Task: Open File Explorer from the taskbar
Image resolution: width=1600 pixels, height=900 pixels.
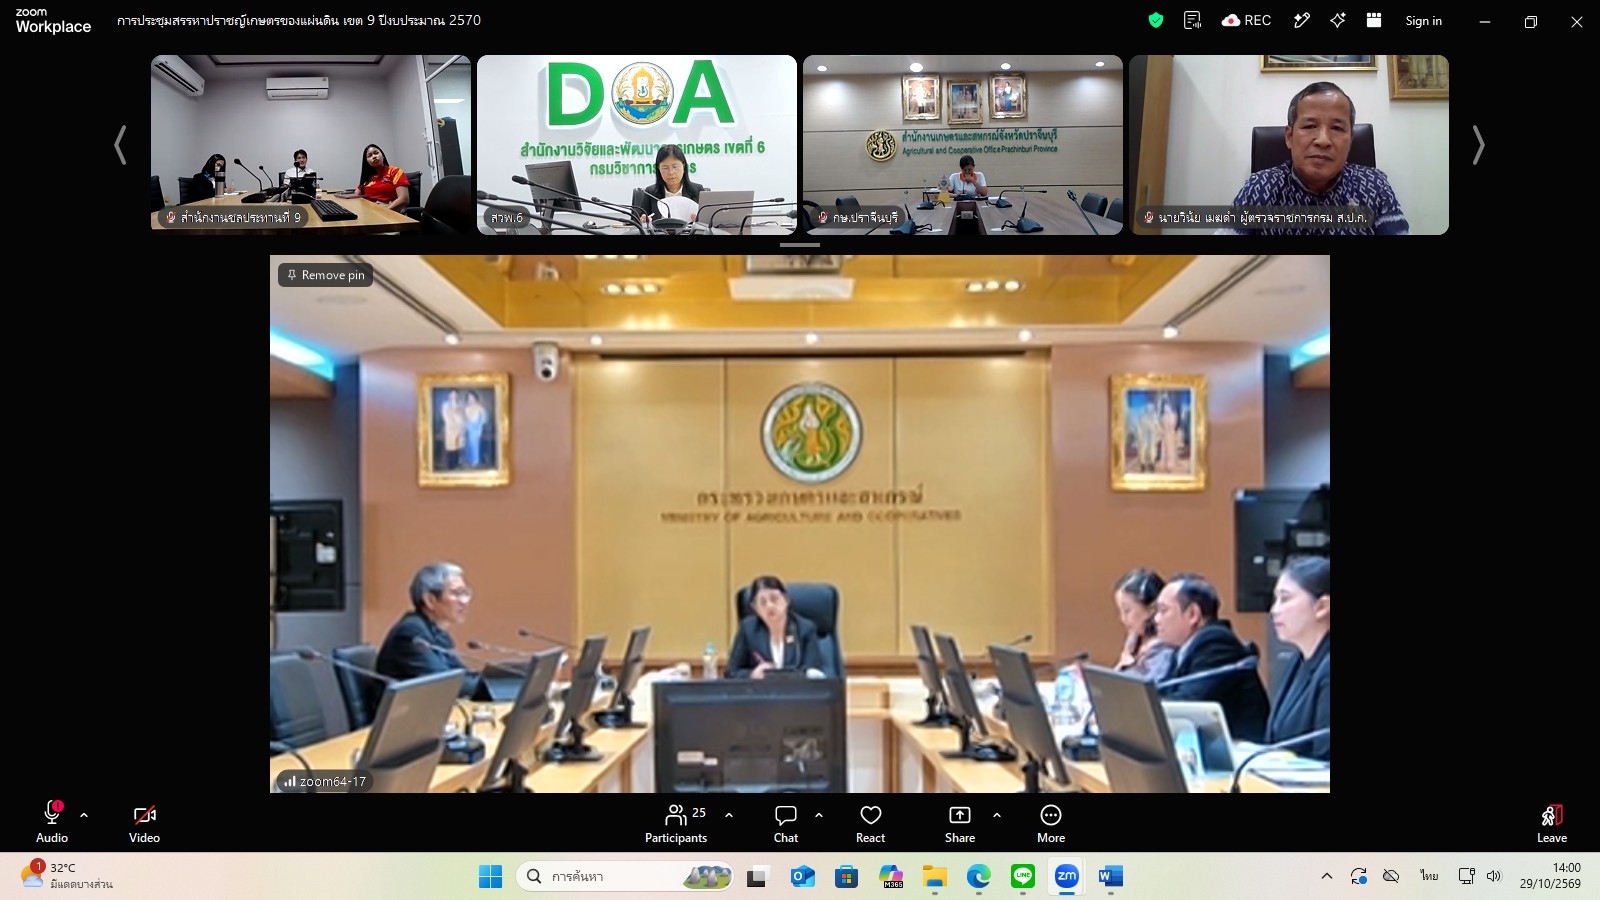Action: (935, 876)
